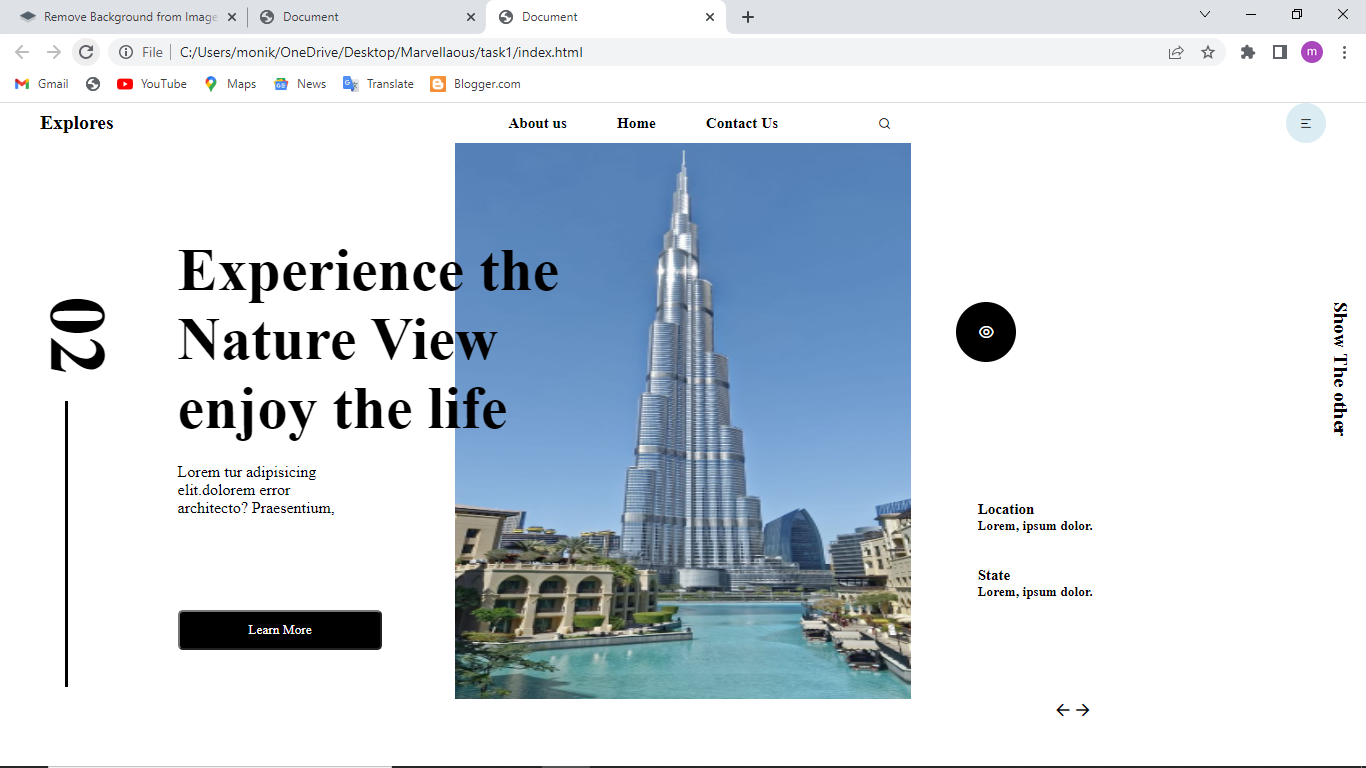Image resolution: width=1366 pixels, height=768 pixels.
Task: Open the browser extensions puzzle icon
Action: pos(1248,52)
